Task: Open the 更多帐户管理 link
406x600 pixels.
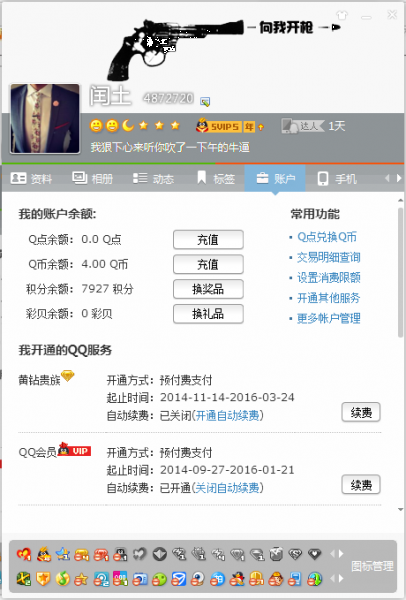Action: [x=329, y=318]
